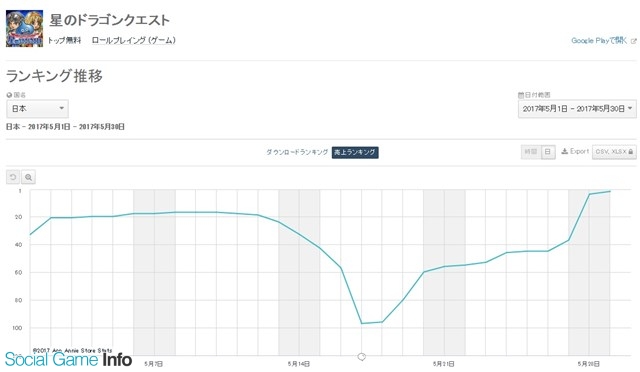
Task: Click the globe icon by country label
Action: tap(9, 95)
